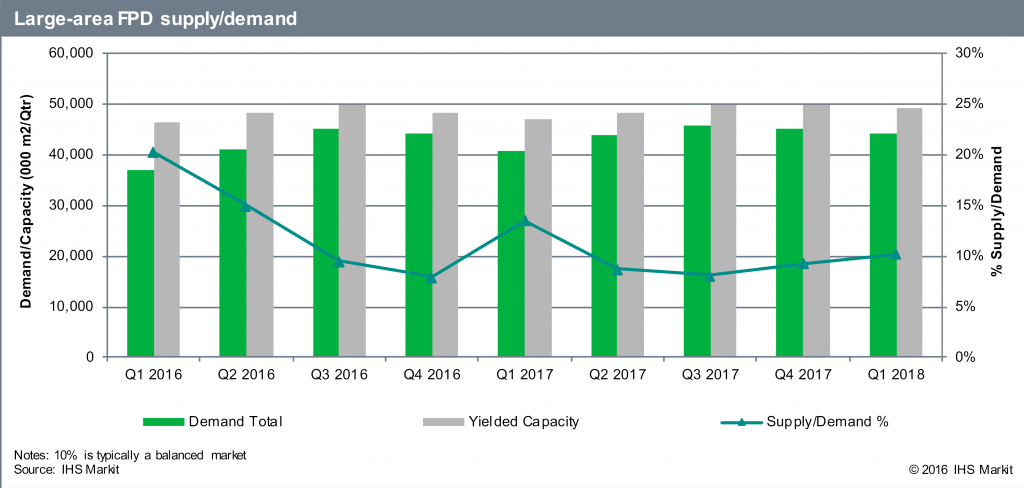Click the green Demand bar for Q1 2016
The image size is (1024, 488).
coord(140,264)
